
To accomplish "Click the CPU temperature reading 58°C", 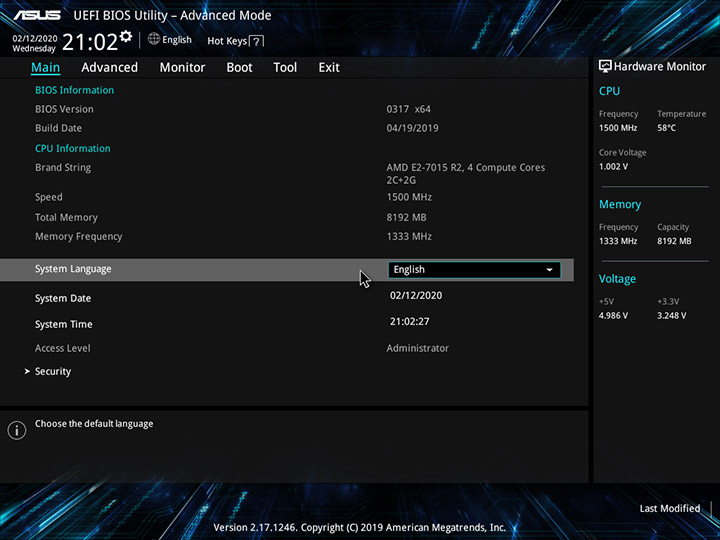I will pyautogui.click(x=666, y=128).
